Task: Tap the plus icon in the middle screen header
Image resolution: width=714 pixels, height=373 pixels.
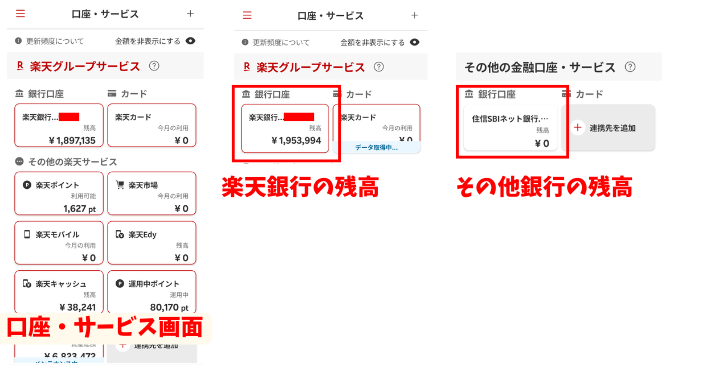Action: coord(414,15)
